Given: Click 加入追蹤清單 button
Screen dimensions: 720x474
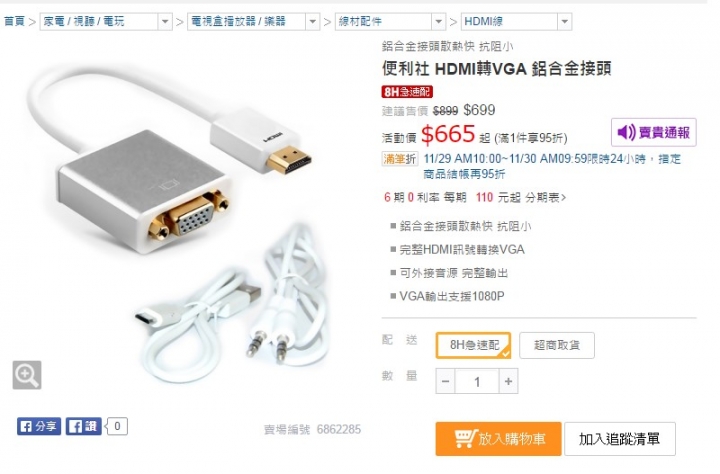Looking at the screenshot, I should (619, 439).
